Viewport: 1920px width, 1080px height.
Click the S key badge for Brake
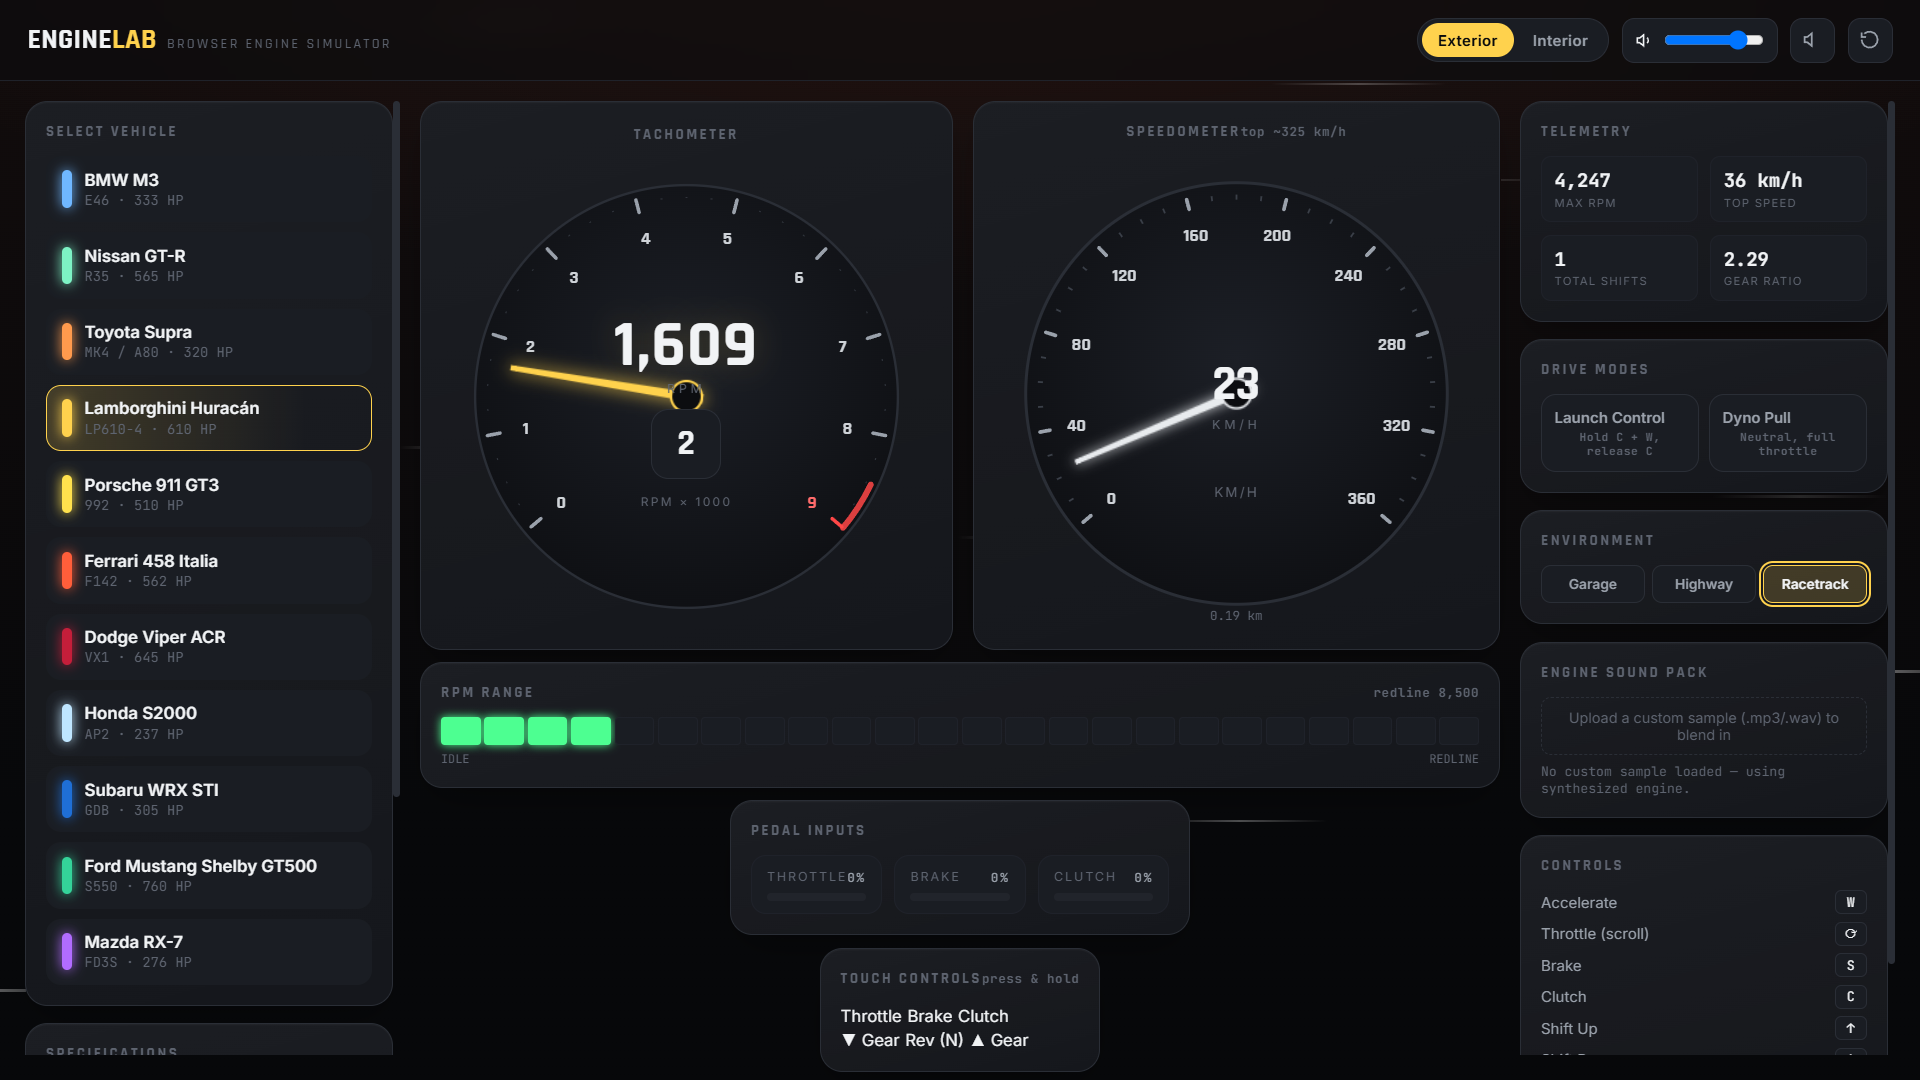1850,966
